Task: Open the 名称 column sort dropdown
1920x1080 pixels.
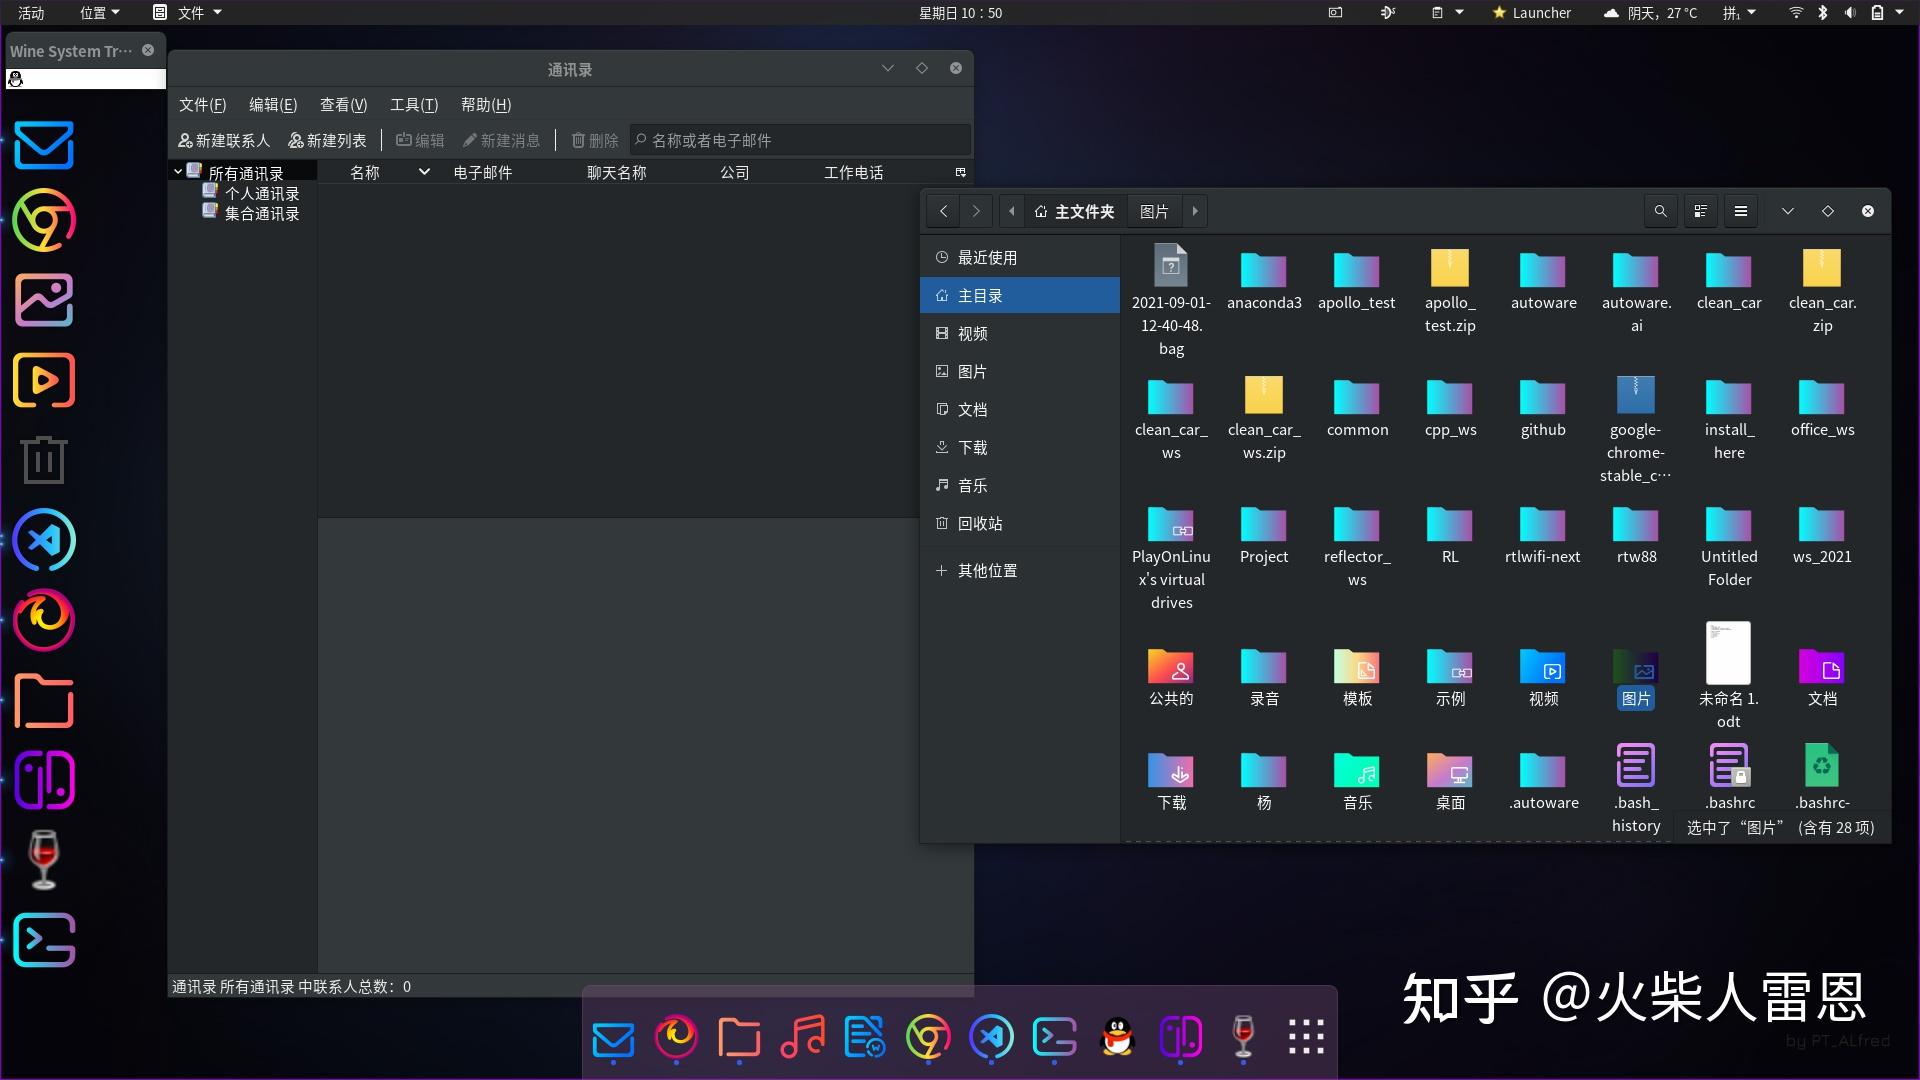Action: pos(424,171)
